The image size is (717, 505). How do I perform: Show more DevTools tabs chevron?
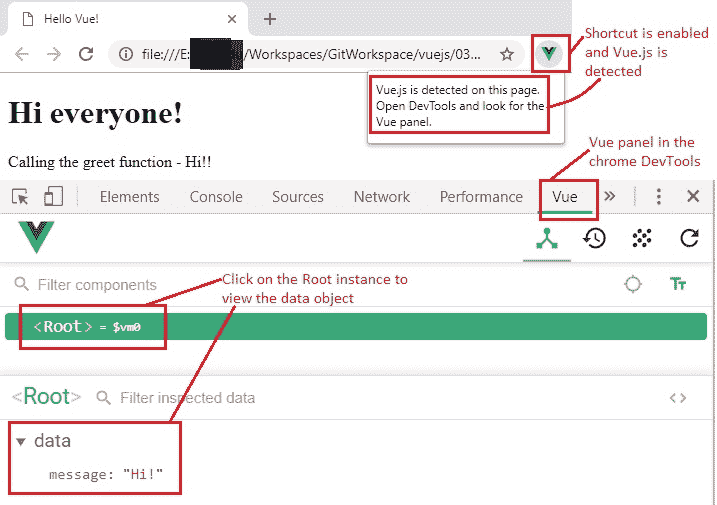[610, 197]
